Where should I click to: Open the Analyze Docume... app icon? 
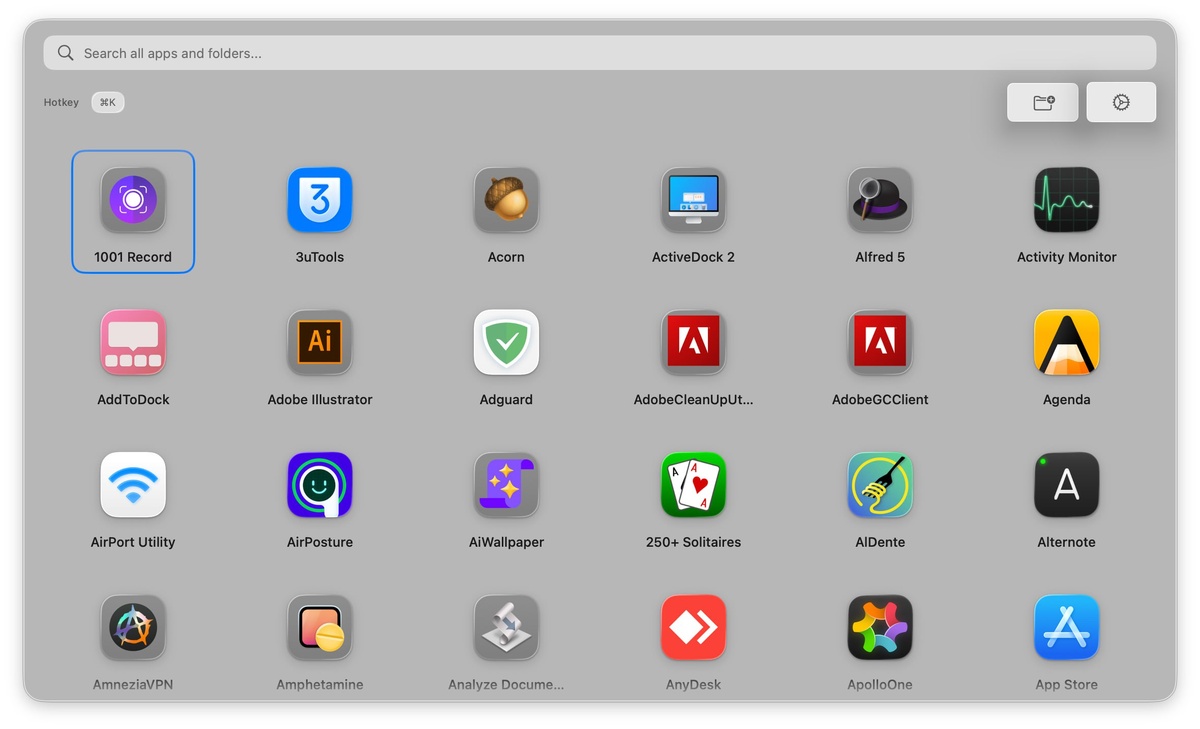point(506,628)
